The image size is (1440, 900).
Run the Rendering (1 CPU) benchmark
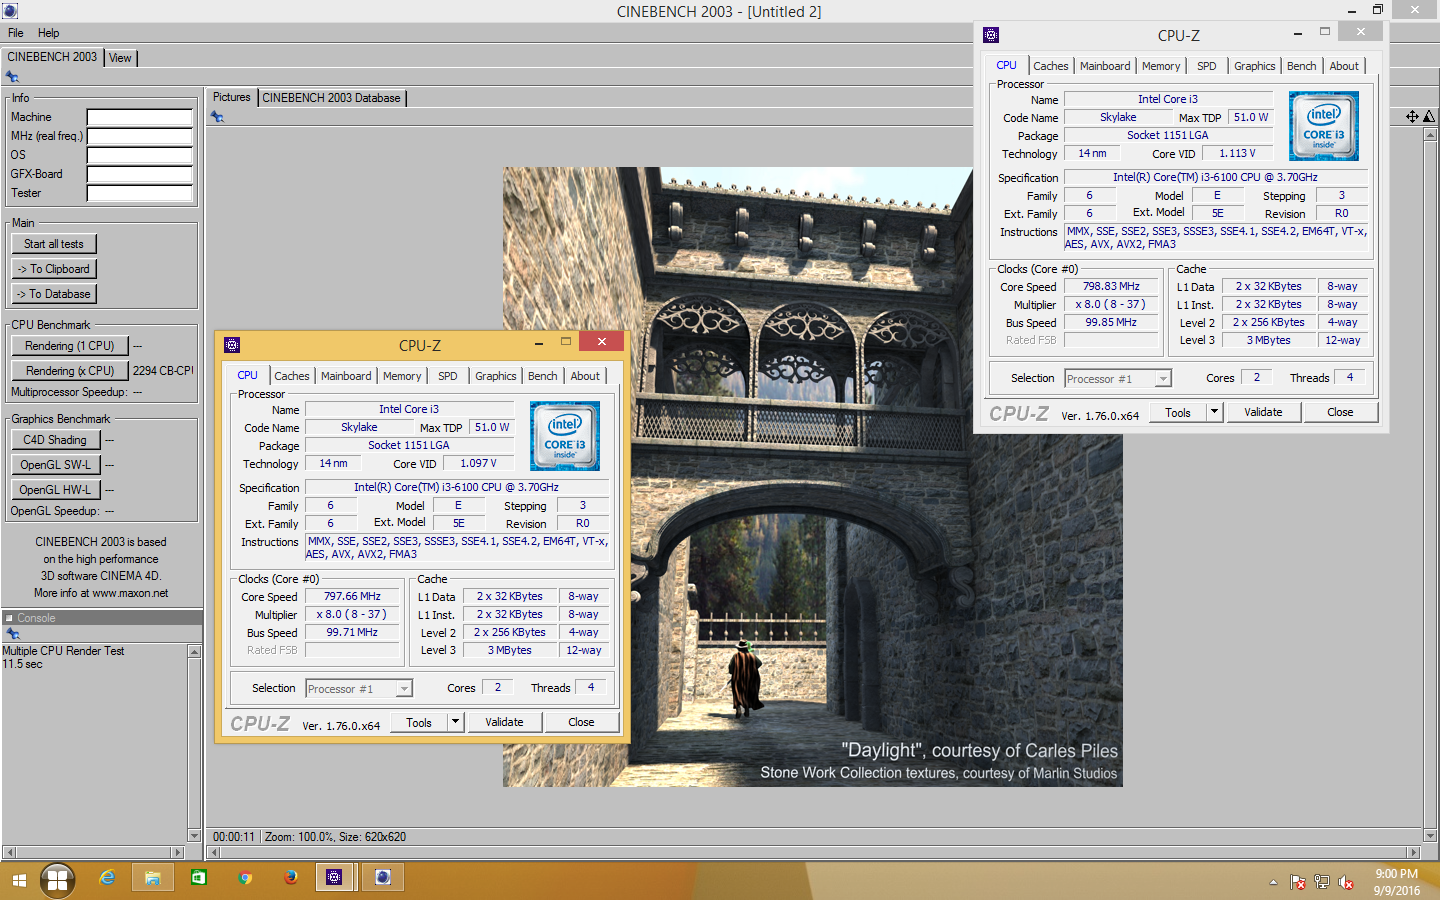70,346
